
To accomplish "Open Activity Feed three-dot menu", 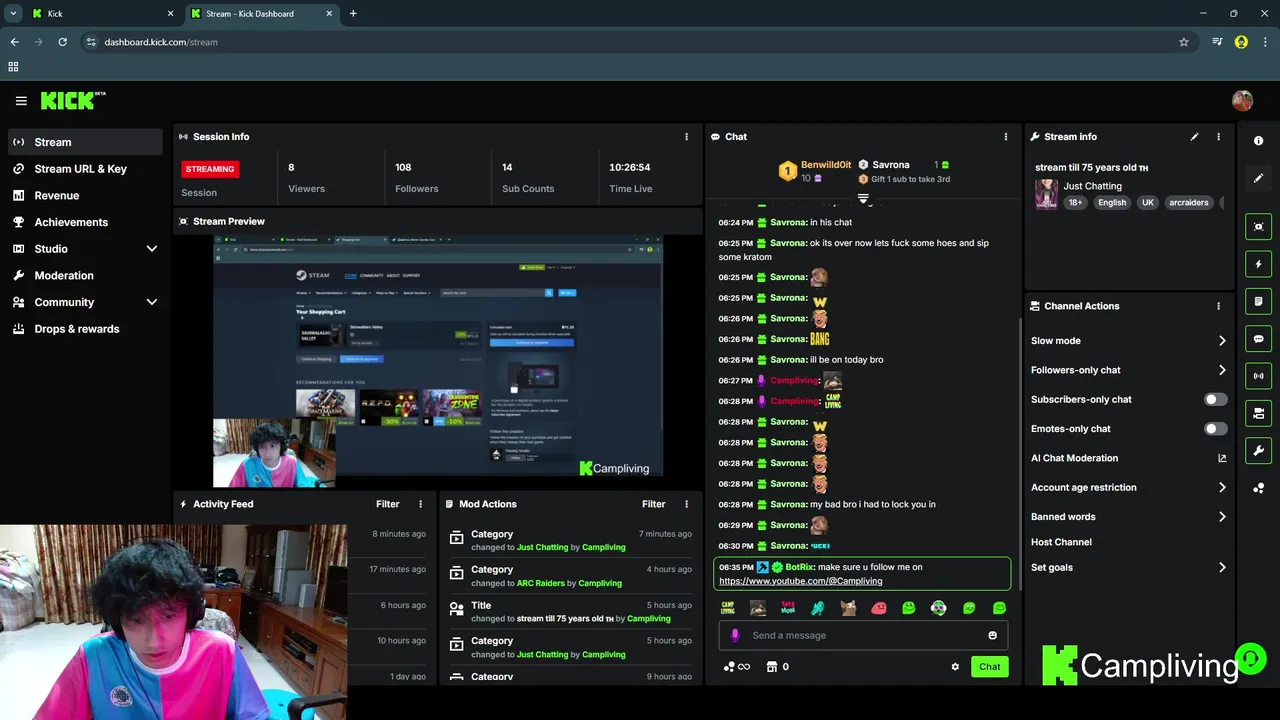I will 420,504.
